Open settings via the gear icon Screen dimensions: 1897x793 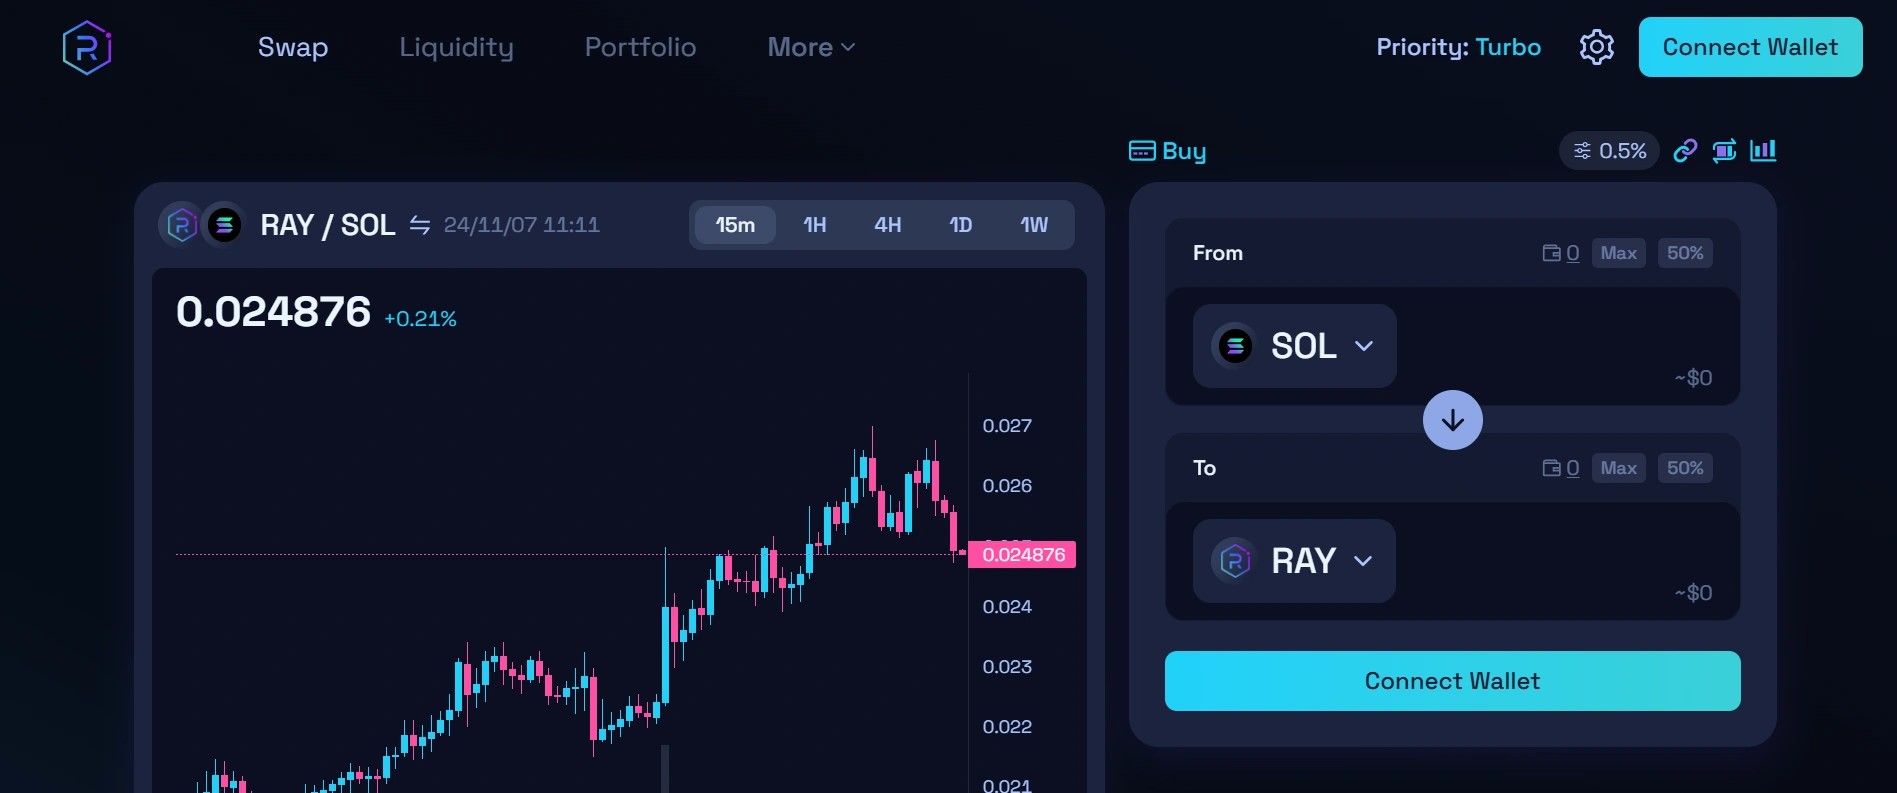click(1596, 47)
